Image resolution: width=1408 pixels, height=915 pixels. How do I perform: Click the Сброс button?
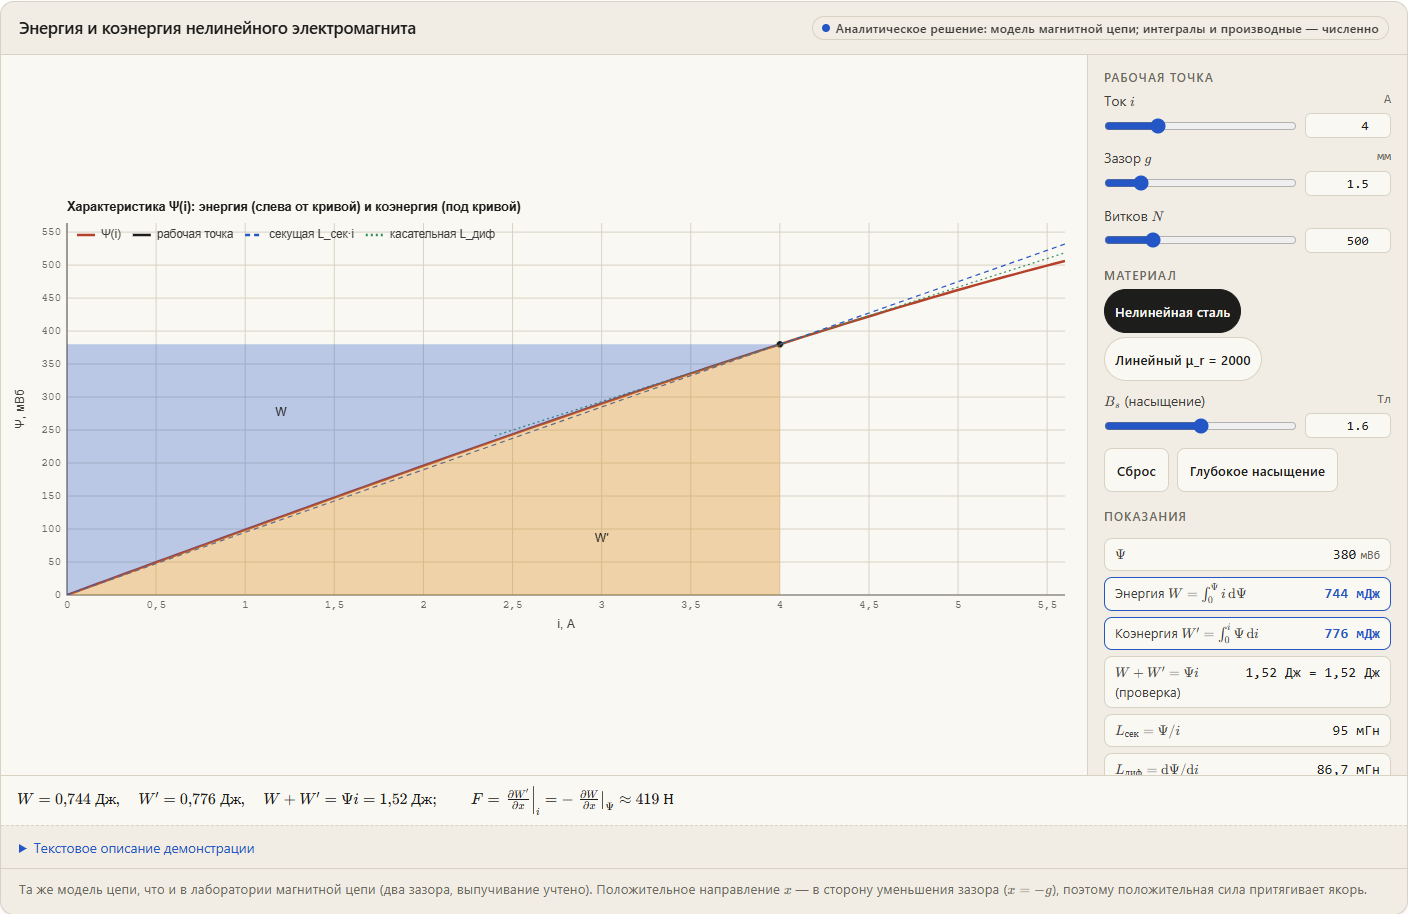(x=1136, y=471)
